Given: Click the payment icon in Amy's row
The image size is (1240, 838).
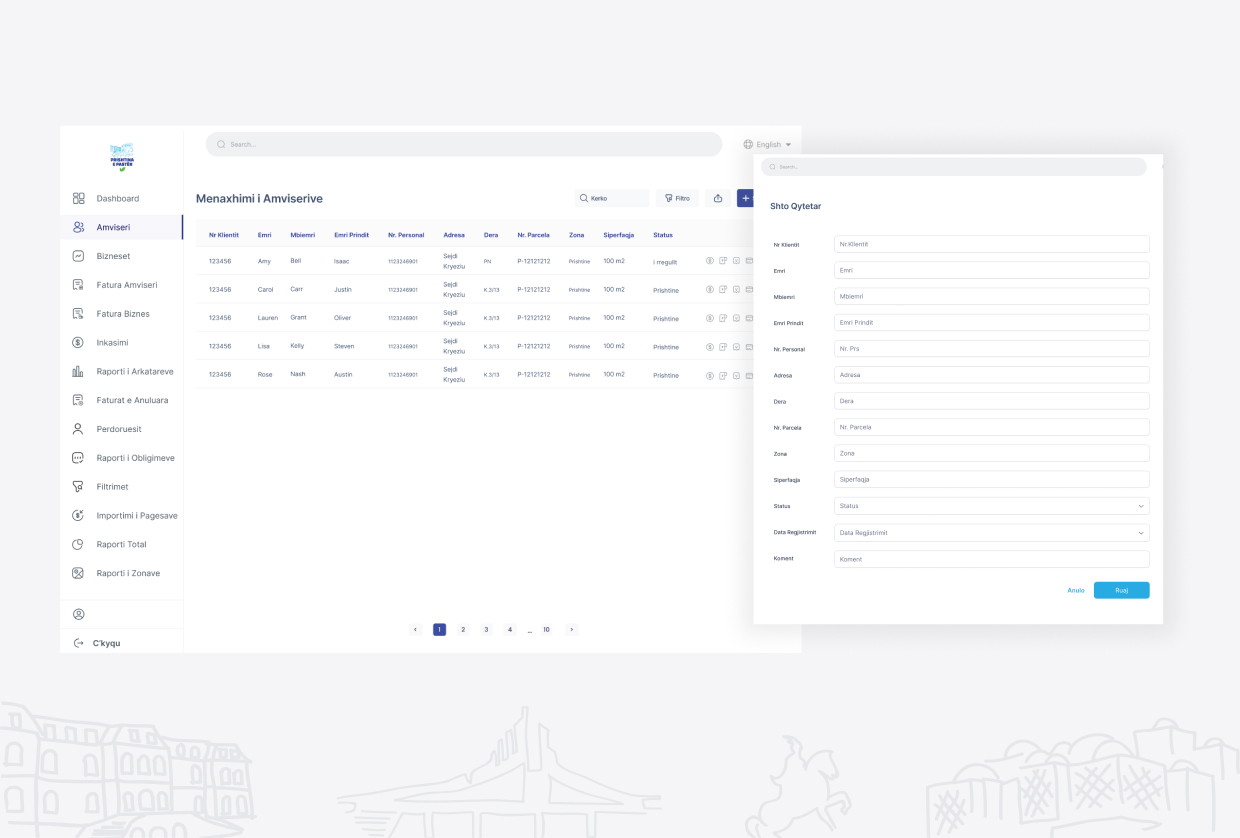Looking at the screenshot, I should [x=709, y=261].
